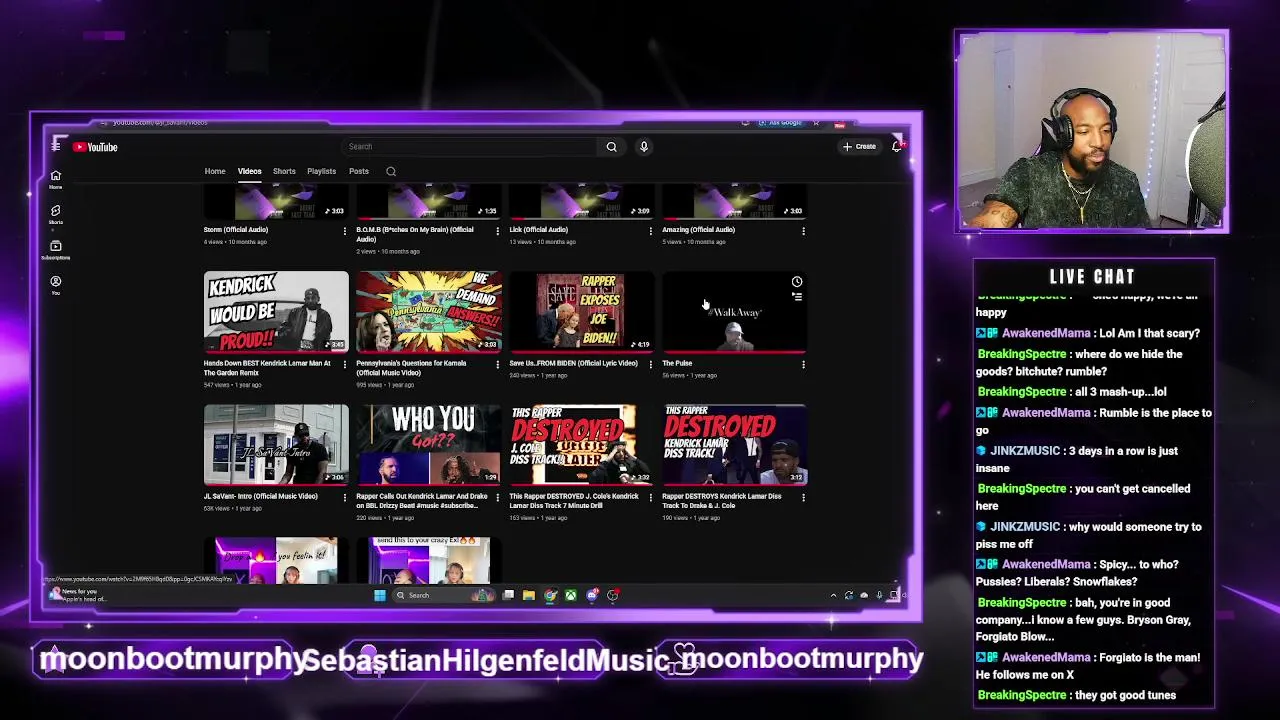This screenshot has height=720, width=1280.
Task: Show hidden system tray icons chevron
Action: [x=833, y=595]
